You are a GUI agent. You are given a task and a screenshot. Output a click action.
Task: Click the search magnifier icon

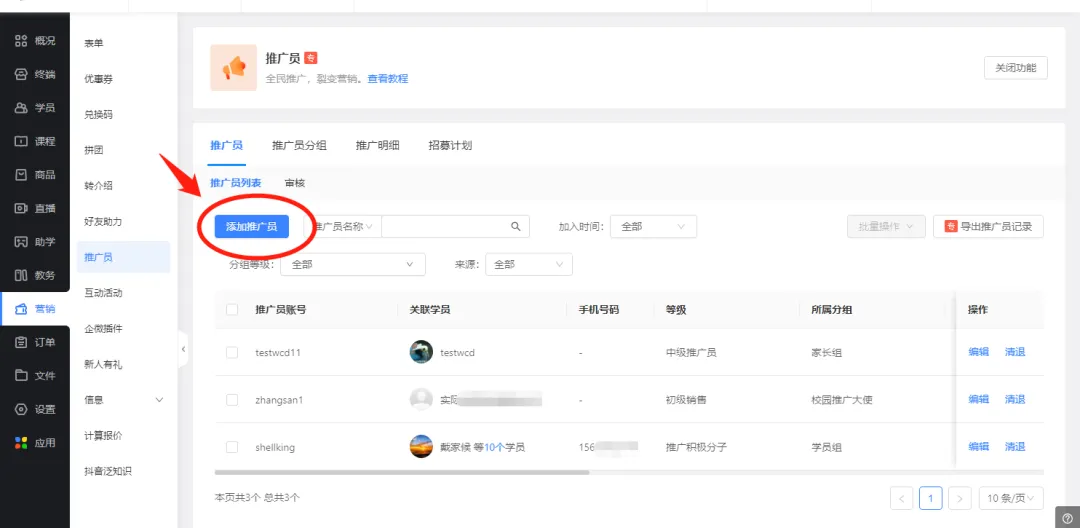click(x=516, y=227)
